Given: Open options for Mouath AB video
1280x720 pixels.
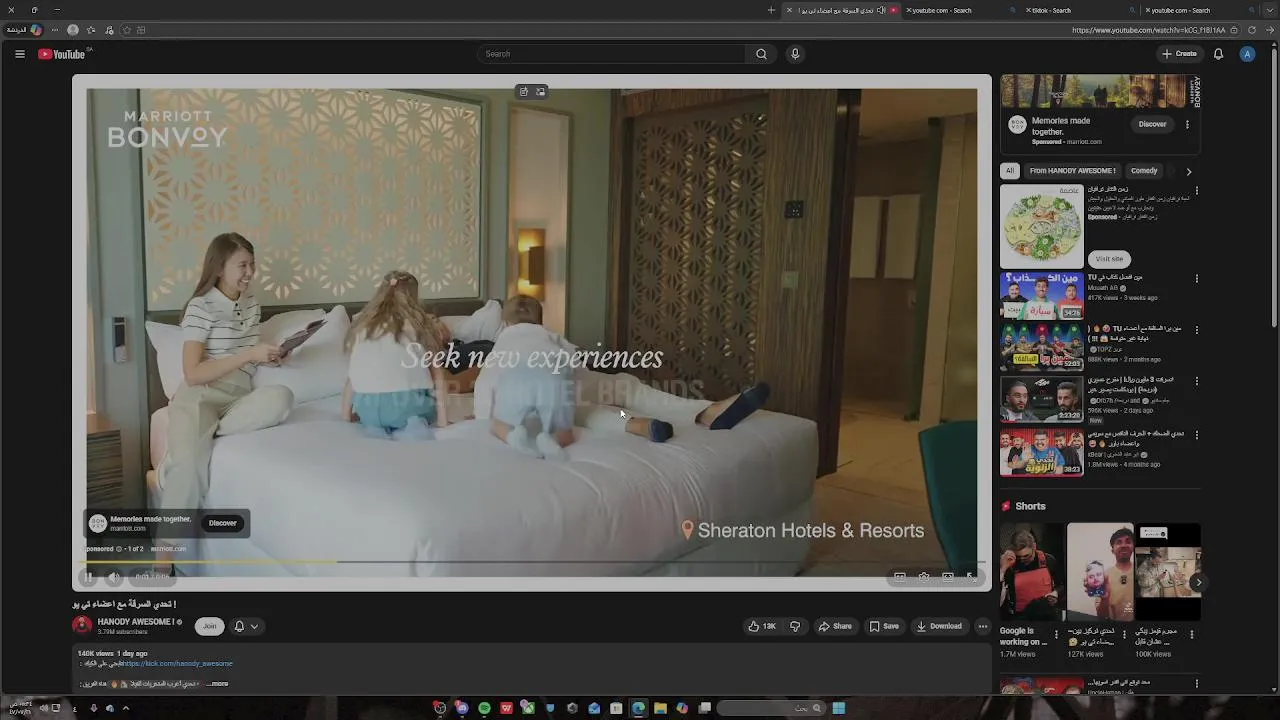Looking at the screenshot, I should point(1197,278).
